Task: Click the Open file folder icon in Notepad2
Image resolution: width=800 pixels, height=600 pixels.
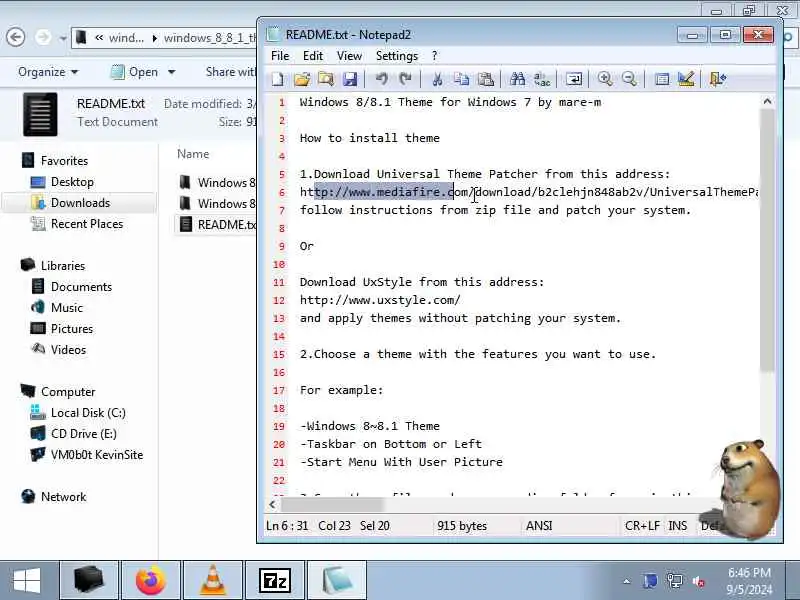Action: pos(302,79)
